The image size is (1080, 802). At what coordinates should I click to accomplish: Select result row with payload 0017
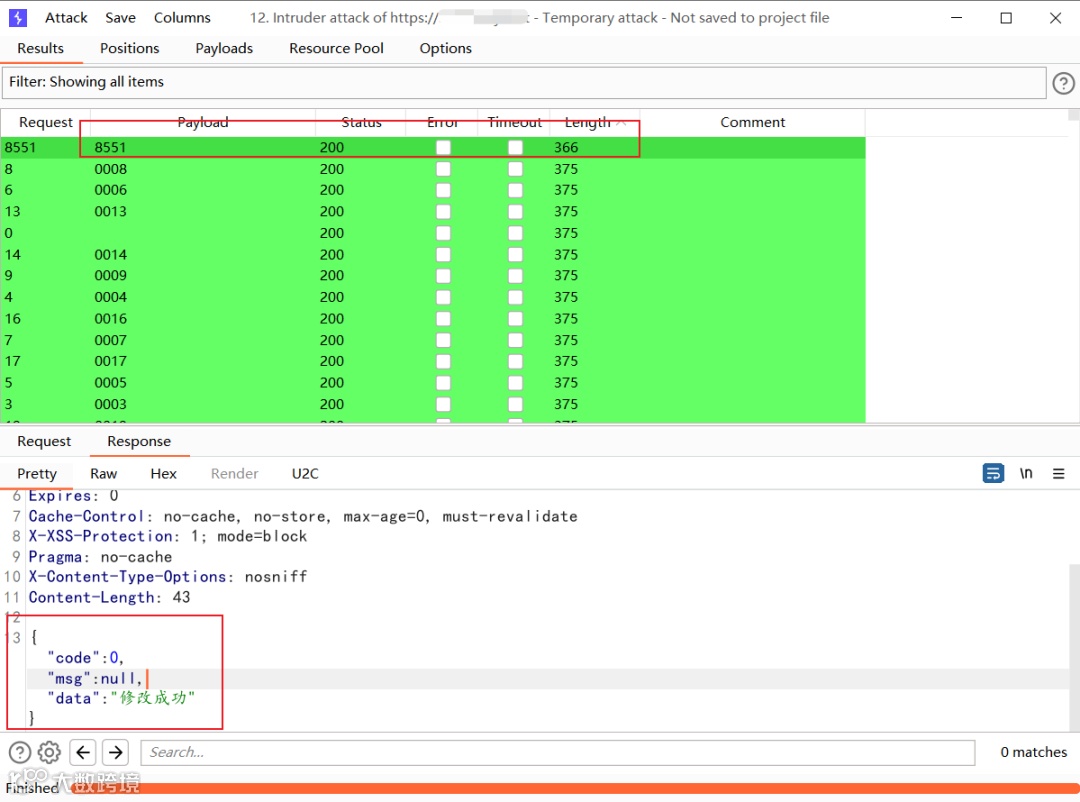[433, 361]
